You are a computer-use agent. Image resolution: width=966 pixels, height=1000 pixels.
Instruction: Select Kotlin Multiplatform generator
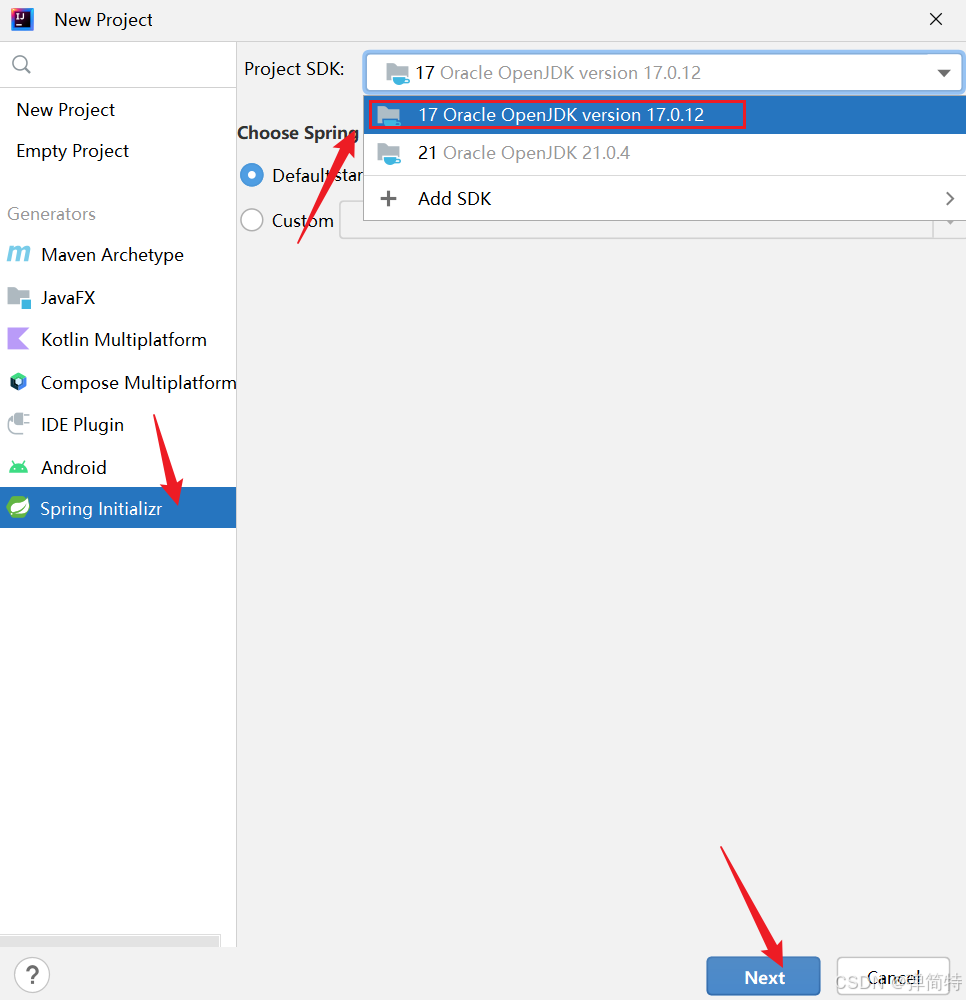point(118,339)
